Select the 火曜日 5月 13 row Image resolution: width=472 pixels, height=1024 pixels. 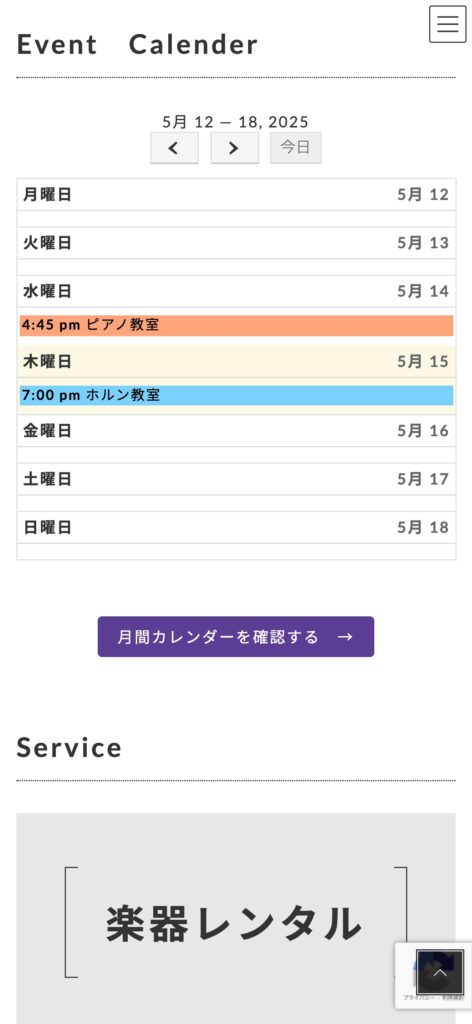tap(236, 243)
